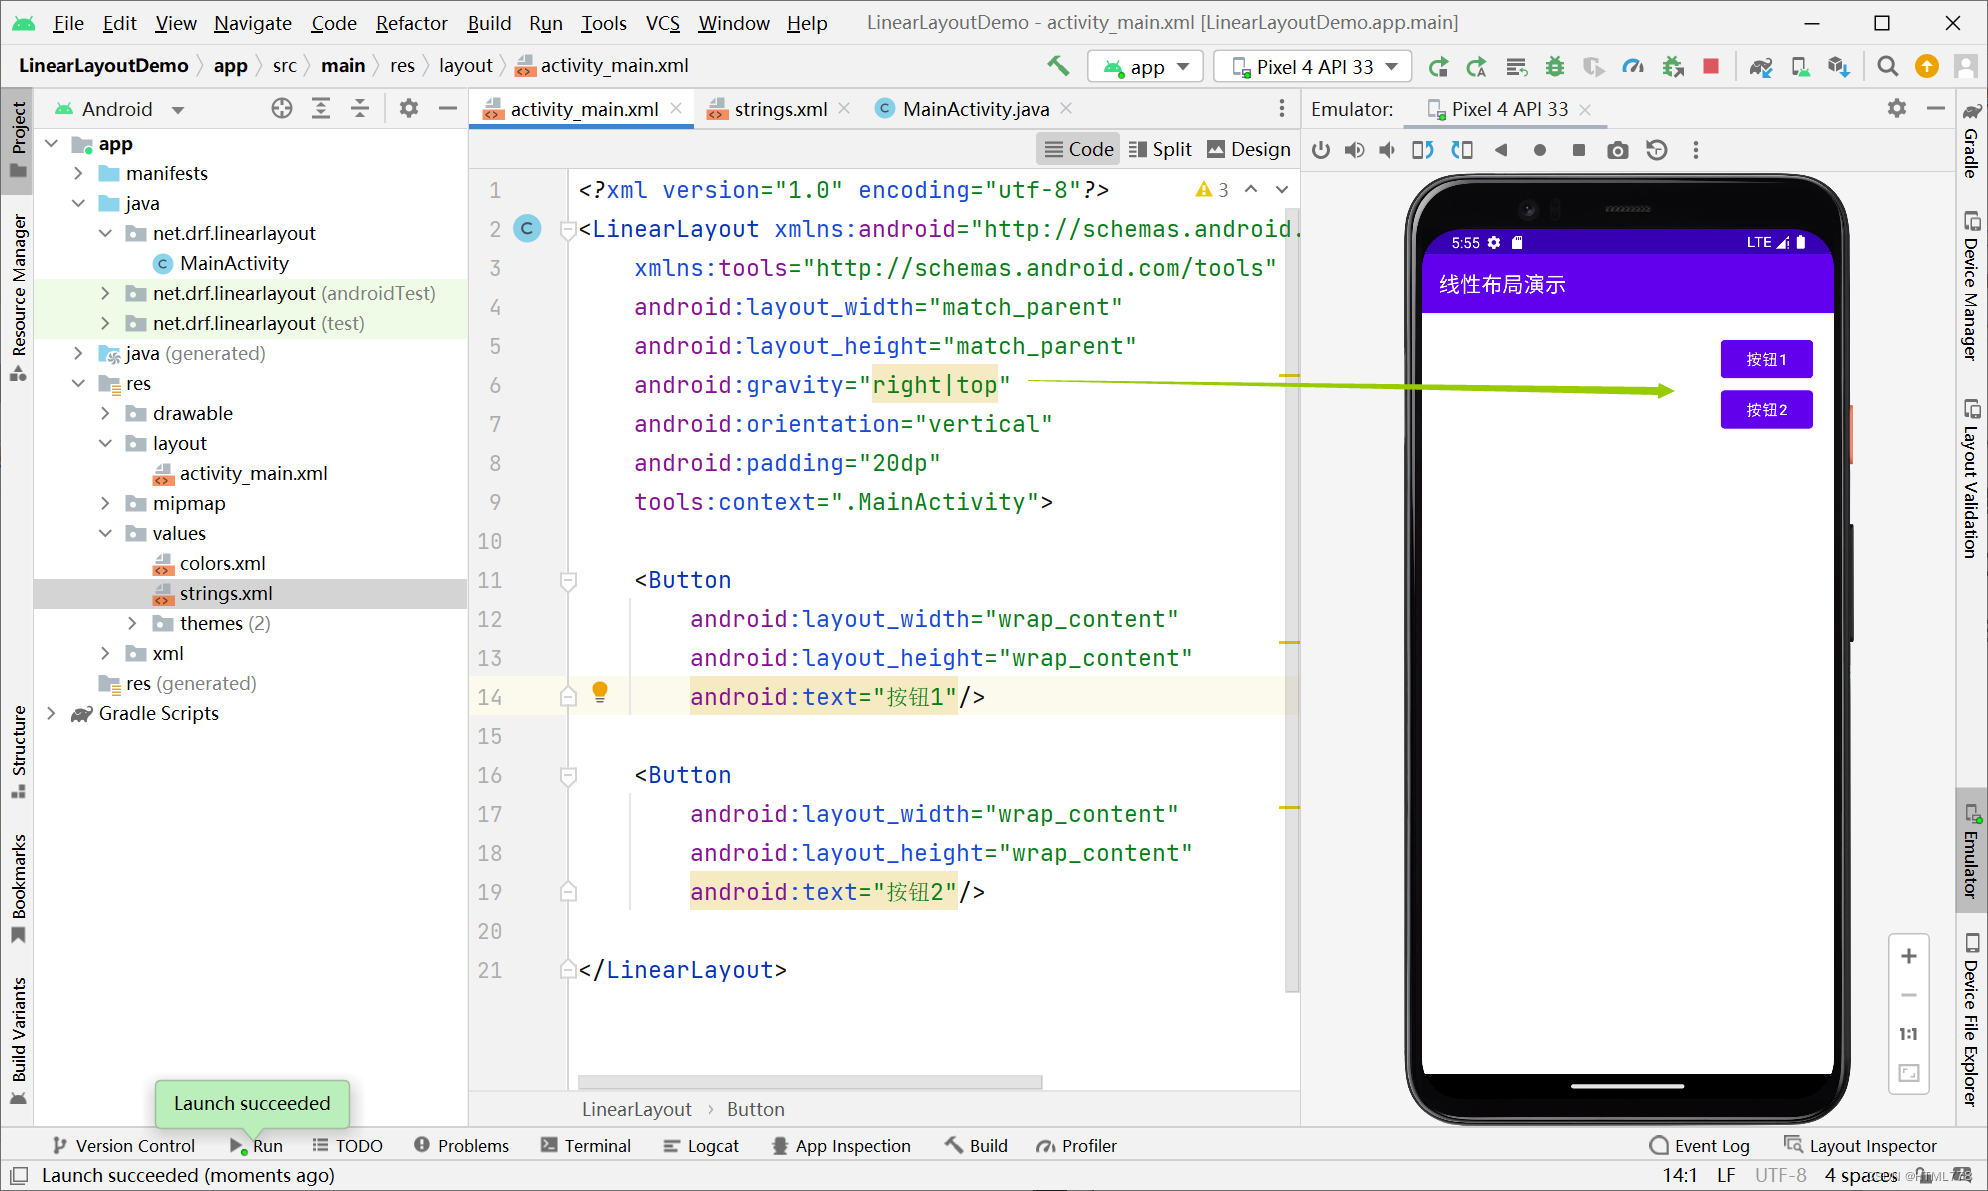Collapse the values folder in project tree
Screen dimensions: 1988x1191
click(x=105, y=533)
